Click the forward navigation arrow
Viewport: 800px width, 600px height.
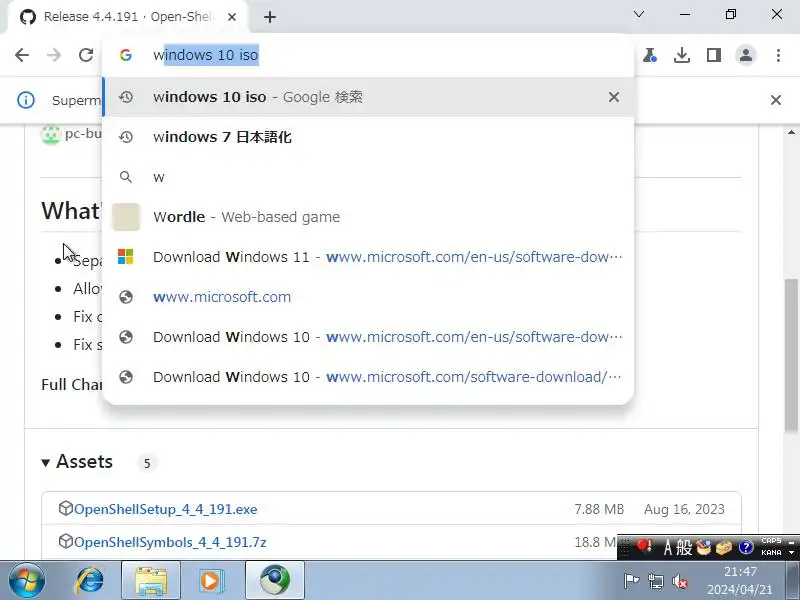[x=54, y=55]
